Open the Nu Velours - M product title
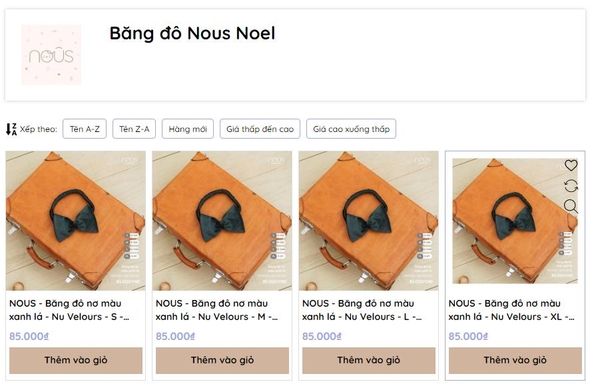The image size is (600, 390). tap(217, 310)
